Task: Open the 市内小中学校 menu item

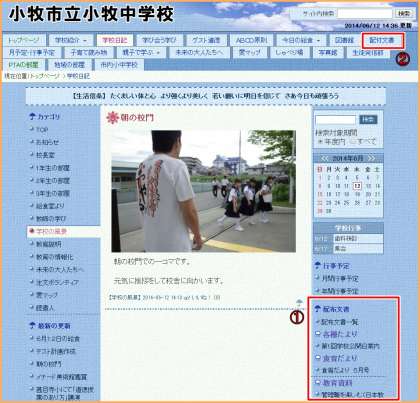Action: (x=119, y=65)
